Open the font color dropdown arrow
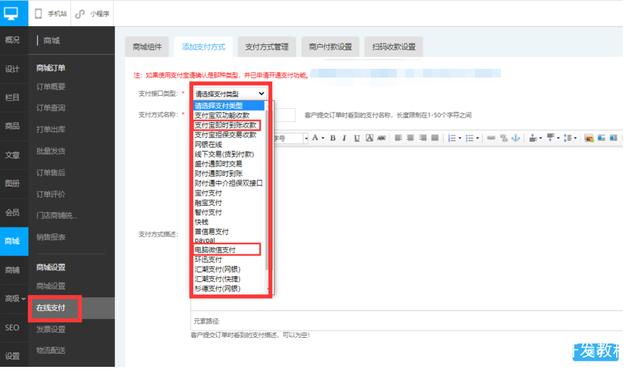Image resolution: width=640 pixels, height=369 pixels. pyautogui.click(x=322, y=138)
